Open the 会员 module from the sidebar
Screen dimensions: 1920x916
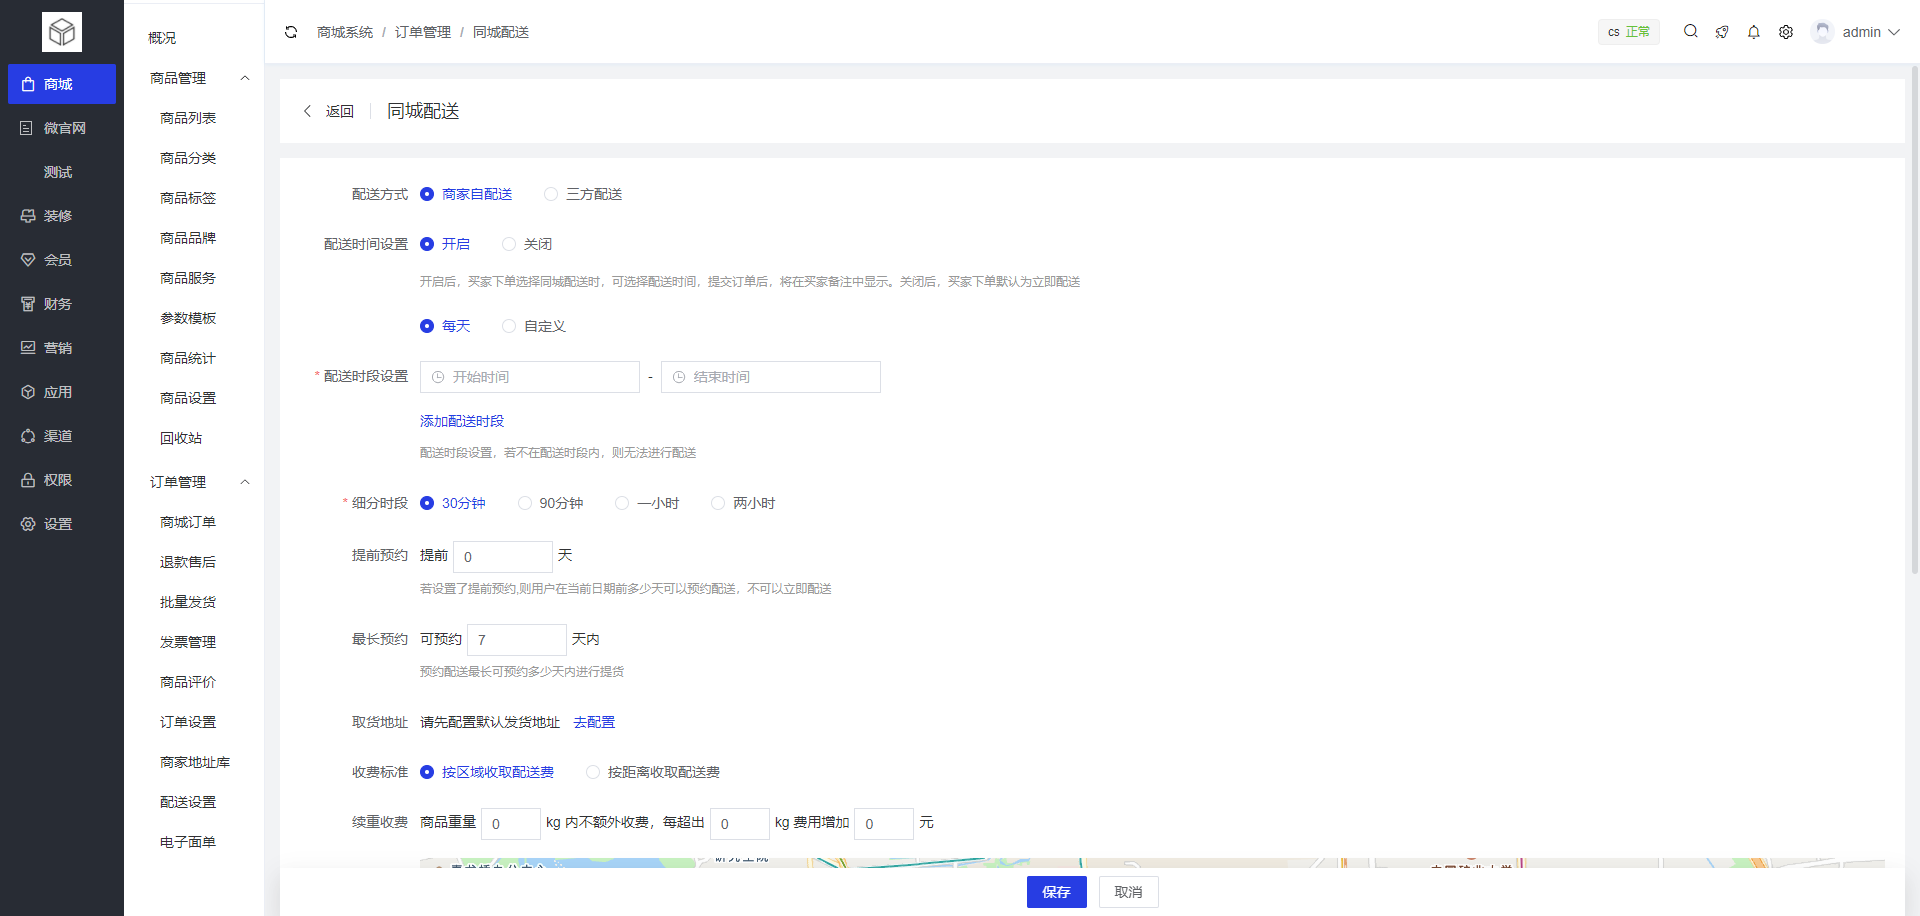[57, 259]
